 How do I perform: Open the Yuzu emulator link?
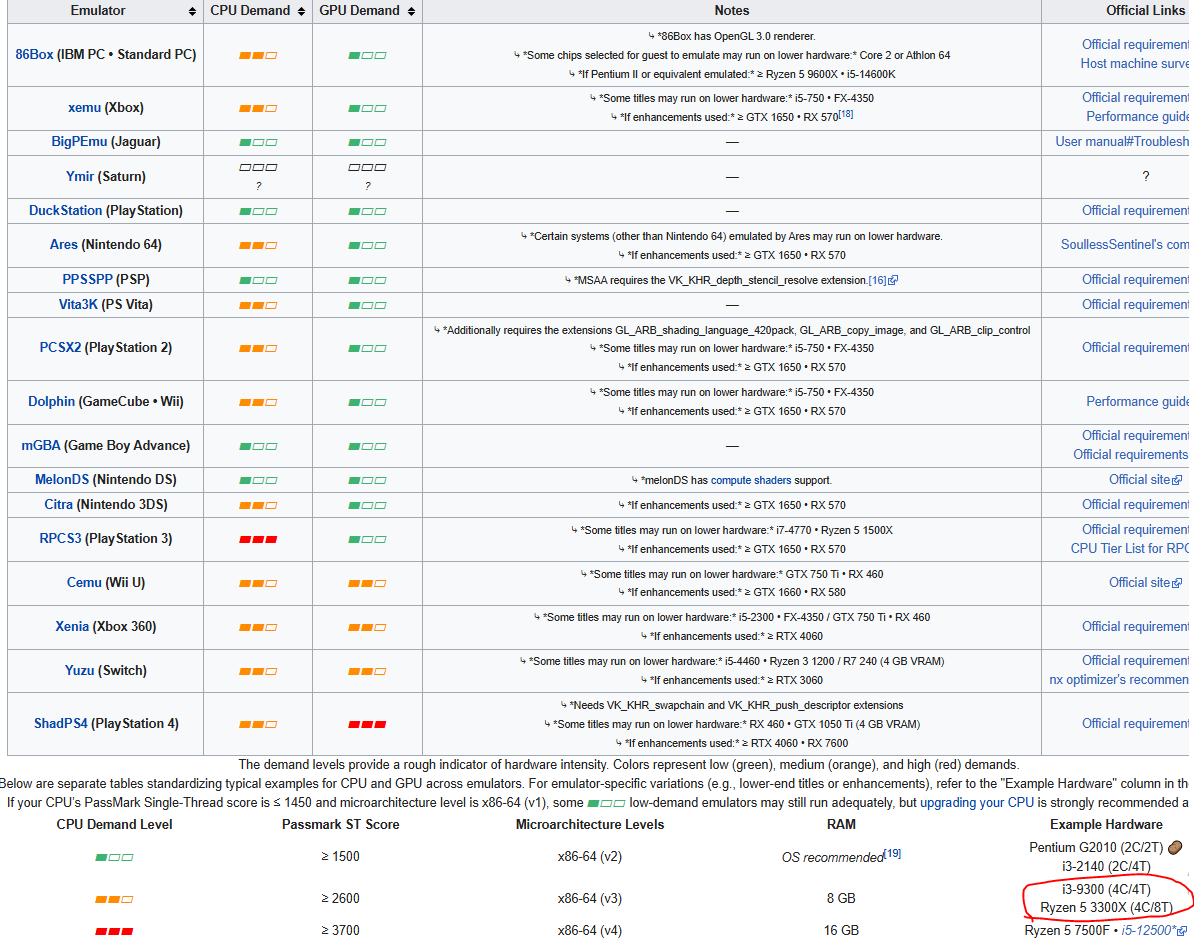79,671
